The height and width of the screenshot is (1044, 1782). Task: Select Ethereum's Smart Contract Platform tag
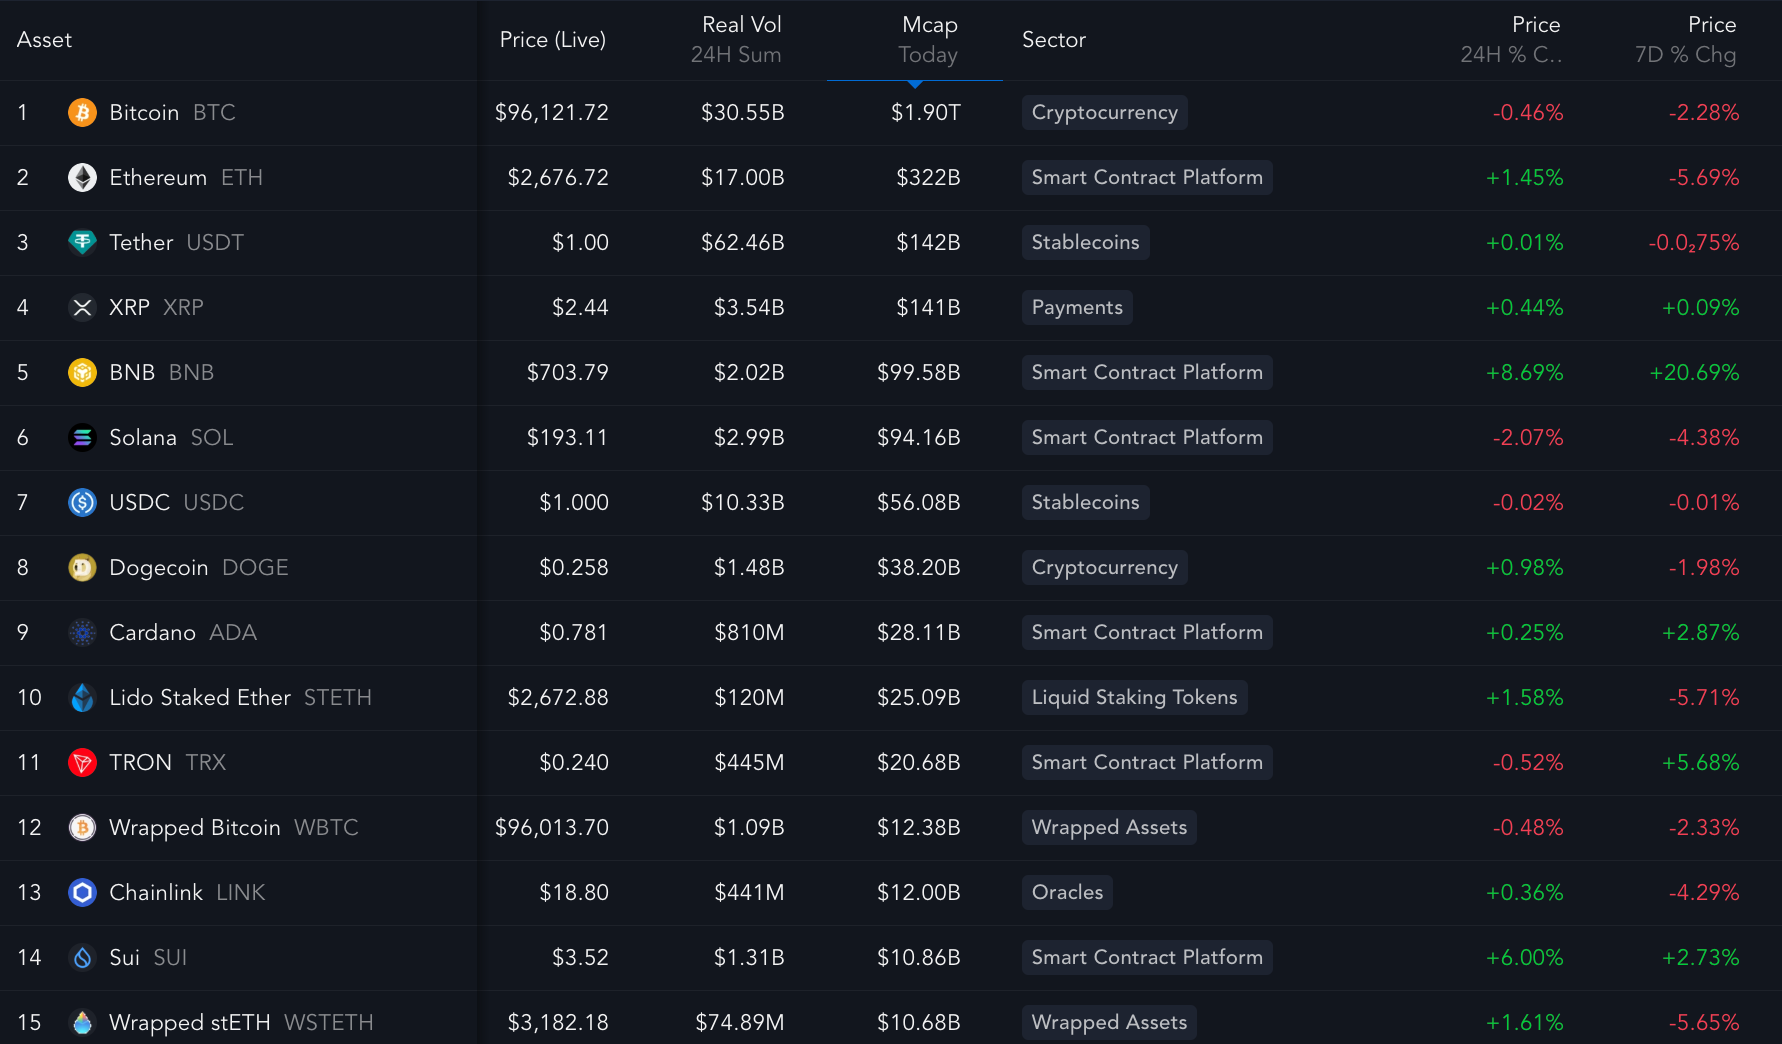[x=1147, y=178]
